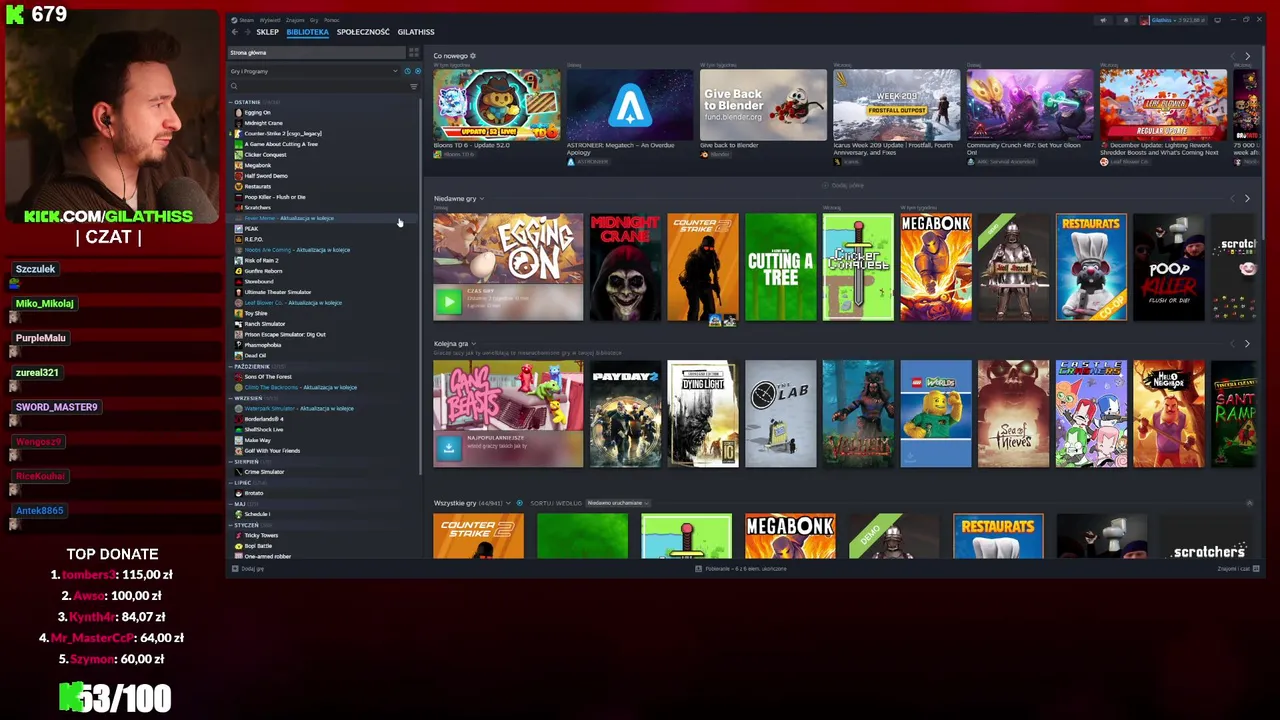Open the announcements megaphone icon
Viewport: 1280px width, 720px height.
click(x=1103, y=20)
